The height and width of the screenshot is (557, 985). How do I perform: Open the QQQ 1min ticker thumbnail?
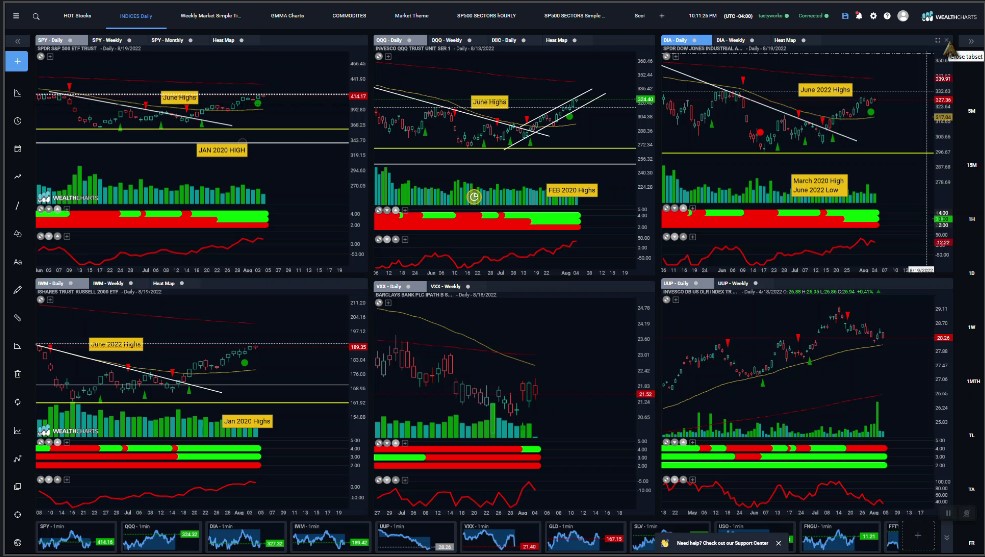point(161,538)
